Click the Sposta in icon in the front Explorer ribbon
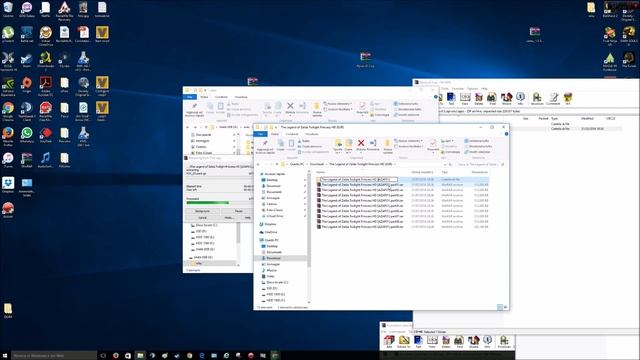Viewport: 640px width, 360px height. [338, 143]
